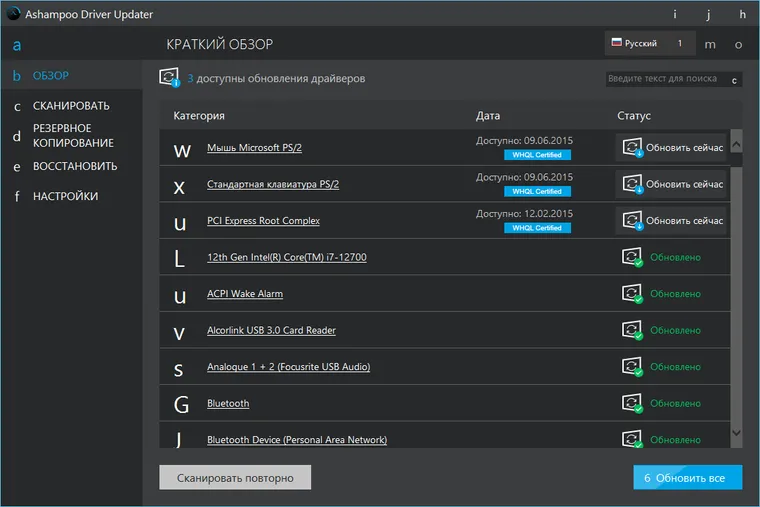760x507 pixels.
Task: Click the keyboard icon for Стандартная клавиатура PS/2
Action: click(179, 188)
